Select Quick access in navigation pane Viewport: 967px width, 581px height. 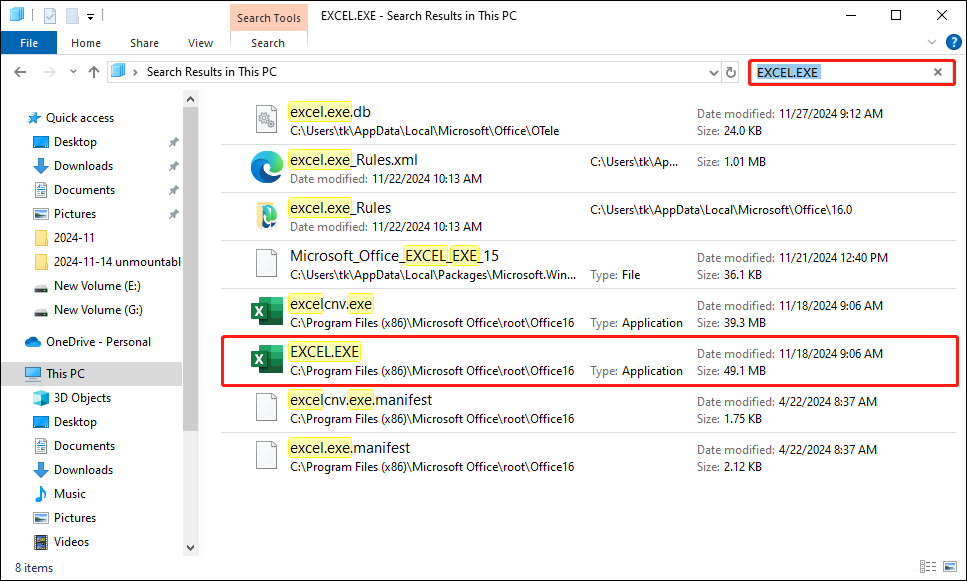pos(80,118)
